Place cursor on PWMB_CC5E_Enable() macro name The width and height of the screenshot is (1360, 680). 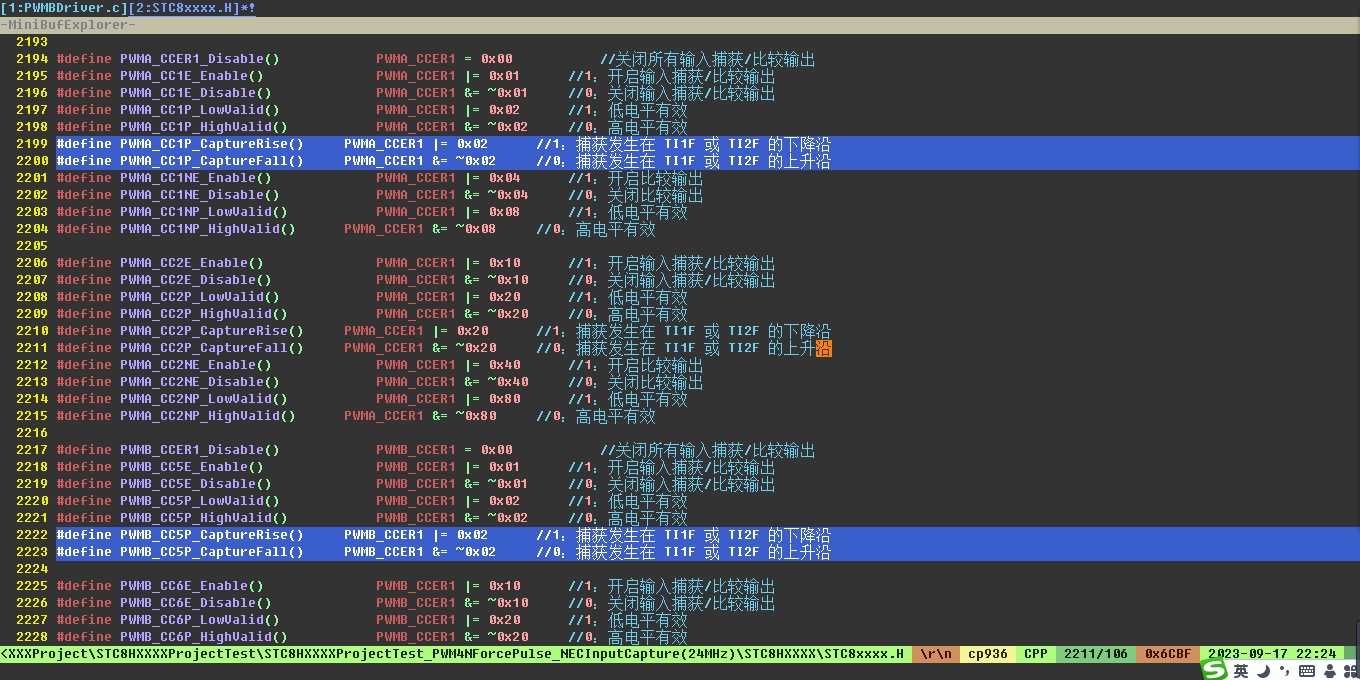(x=192, y=467)
